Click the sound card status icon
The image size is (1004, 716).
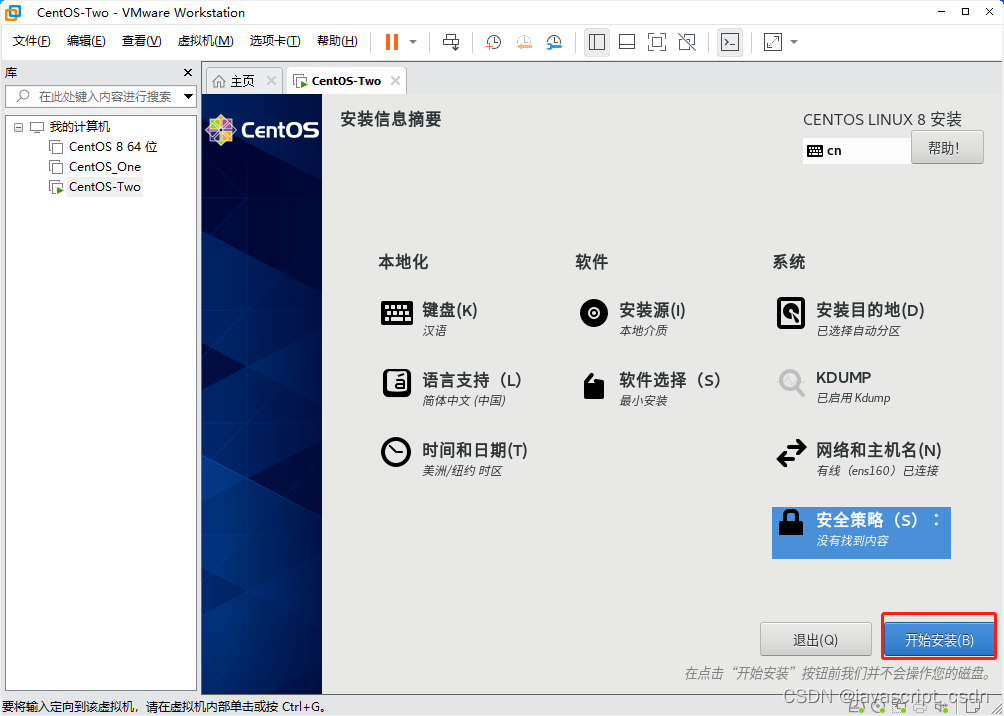tap(941, 708)
